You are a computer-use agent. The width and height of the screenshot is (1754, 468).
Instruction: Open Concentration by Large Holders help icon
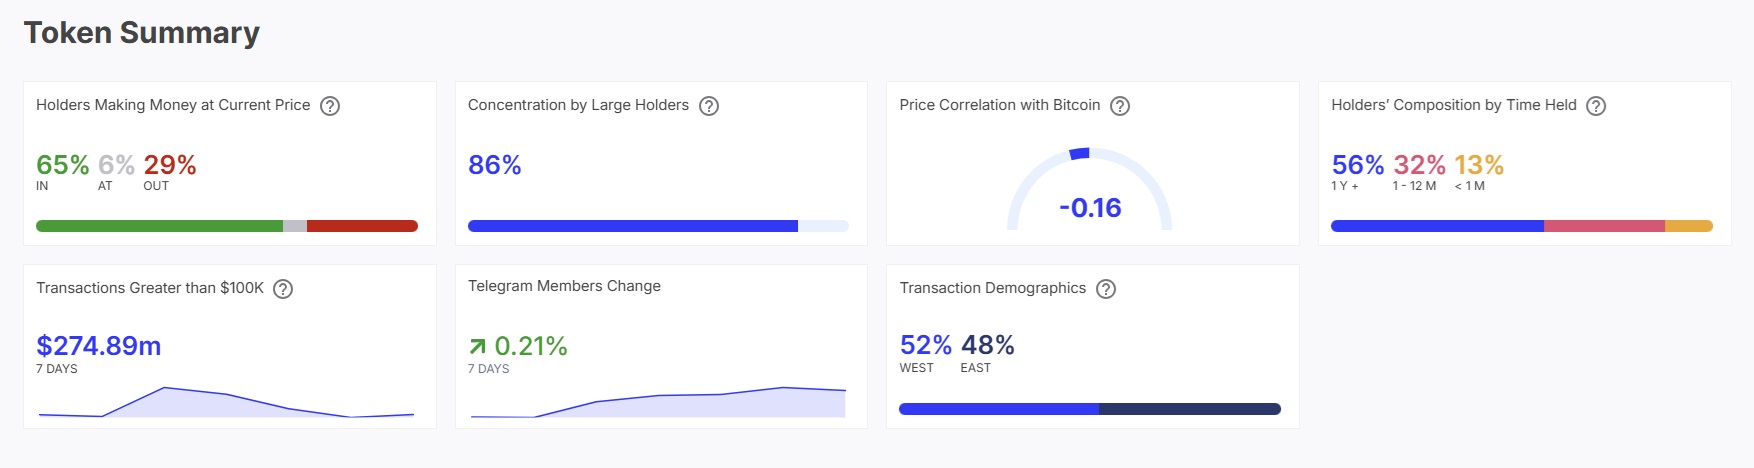(709, 106)
